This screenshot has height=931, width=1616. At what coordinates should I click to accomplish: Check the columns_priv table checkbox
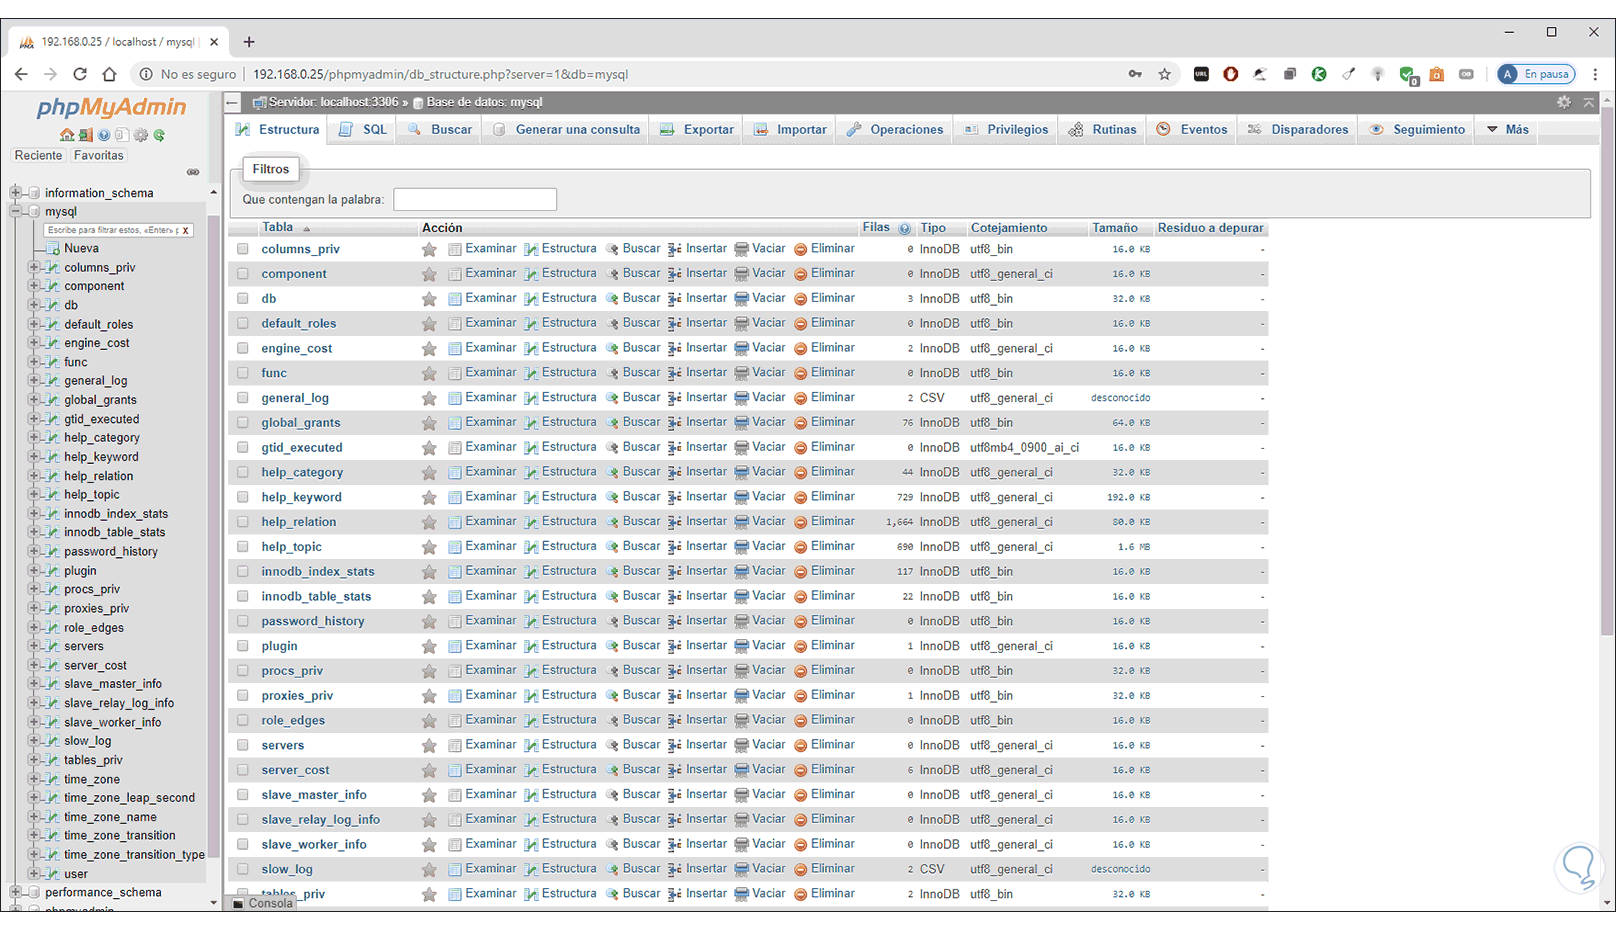tap(243, 249)
